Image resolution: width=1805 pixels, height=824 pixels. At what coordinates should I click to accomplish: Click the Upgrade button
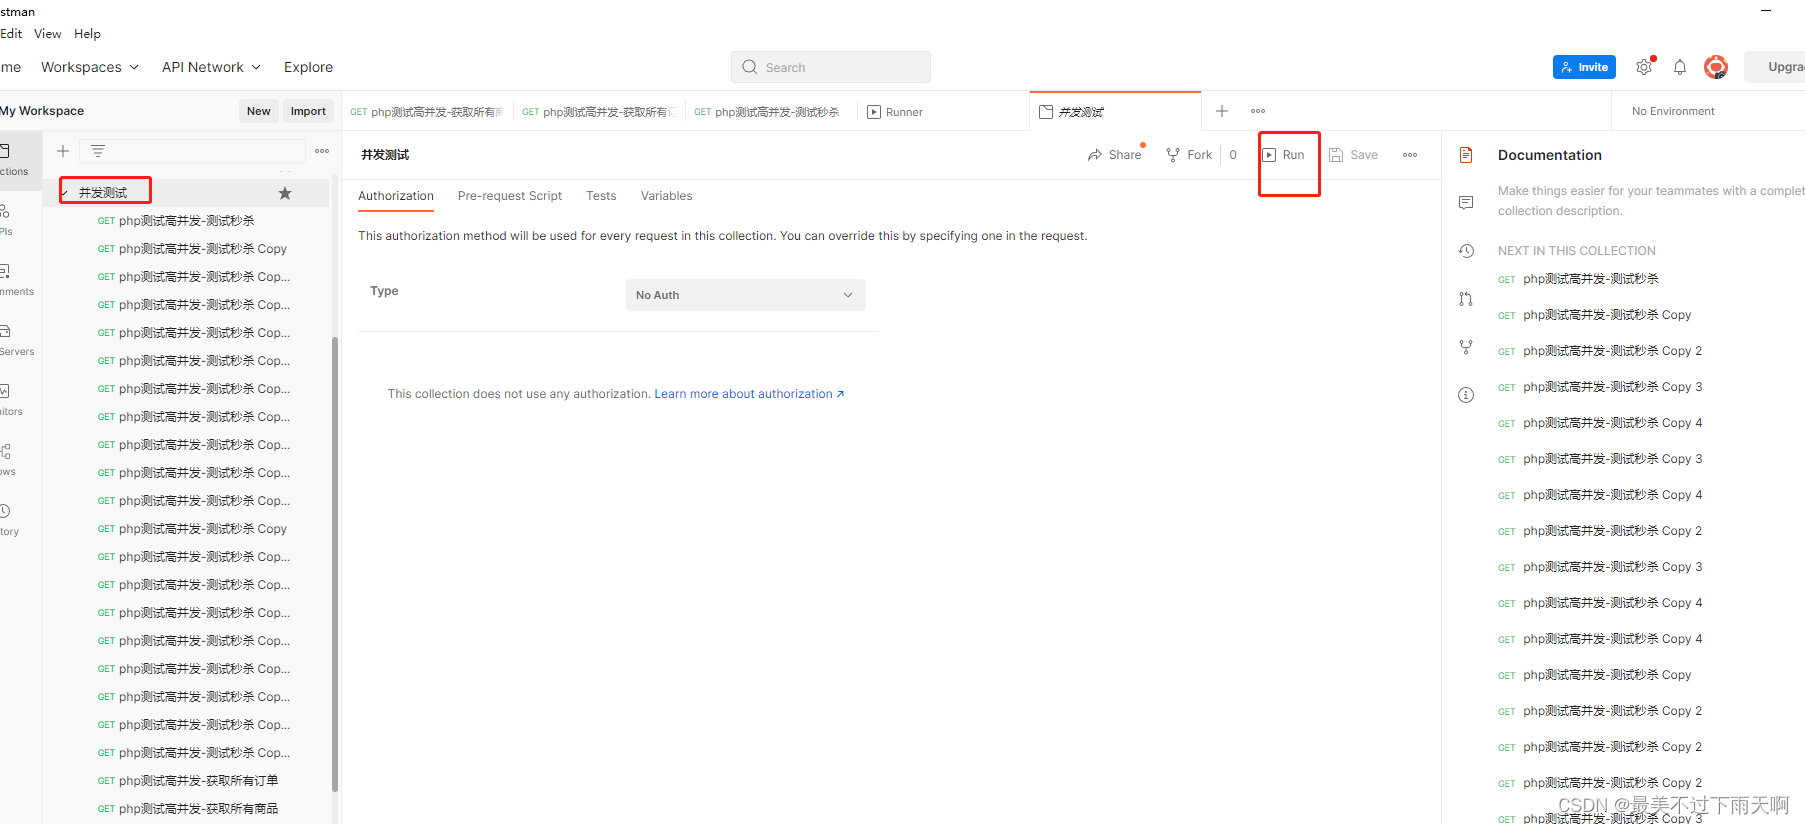click(1775, 67)
